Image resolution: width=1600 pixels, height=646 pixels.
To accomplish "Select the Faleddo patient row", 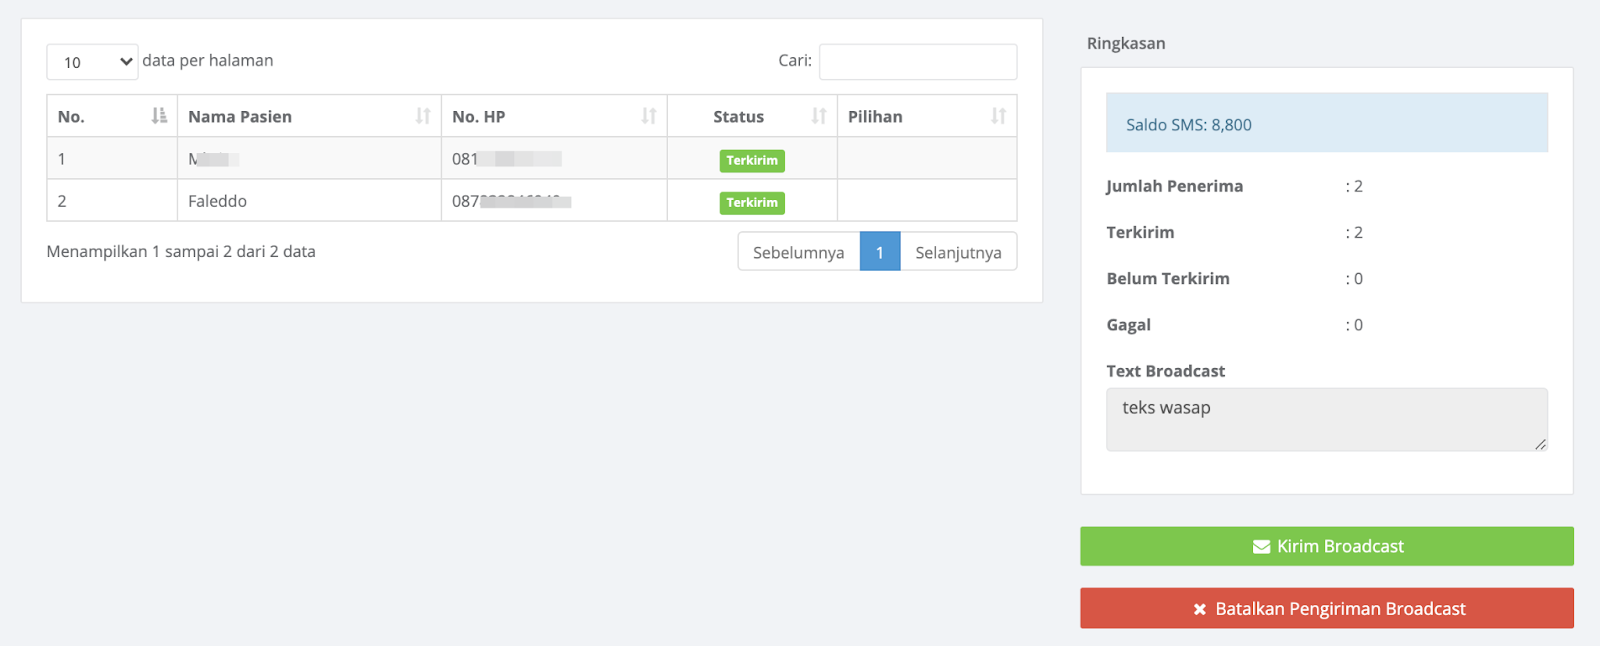I will (532, 201).
